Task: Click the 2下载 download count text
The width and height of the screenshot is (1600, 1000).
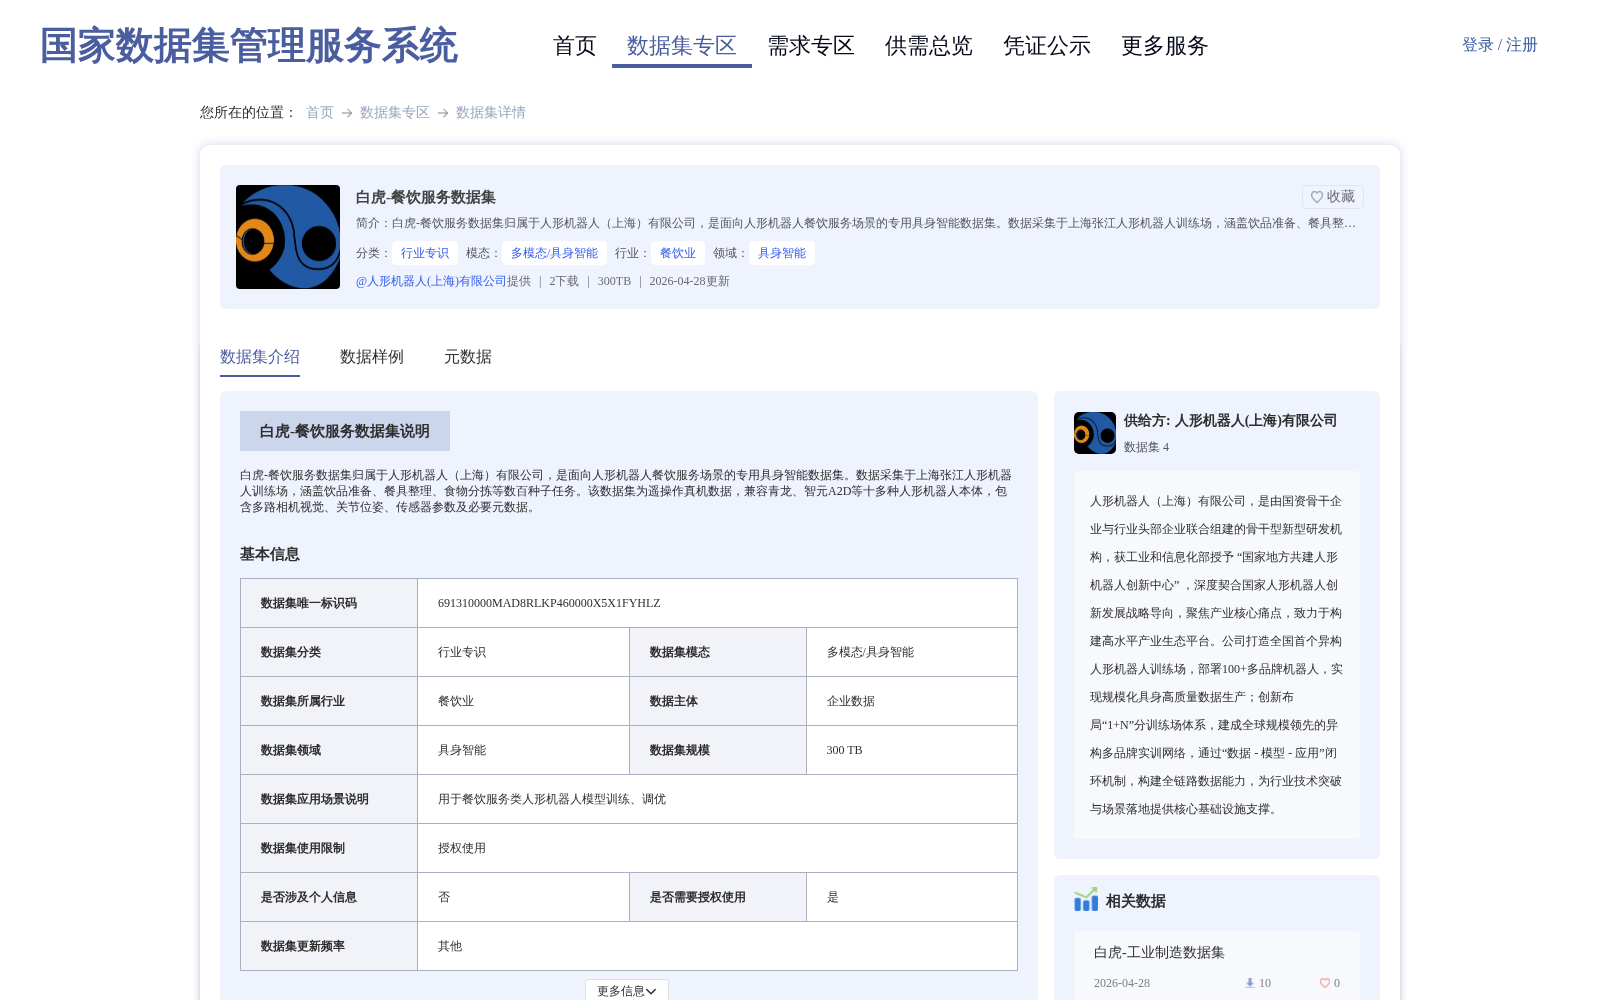Action: click(x=564, y=281)
